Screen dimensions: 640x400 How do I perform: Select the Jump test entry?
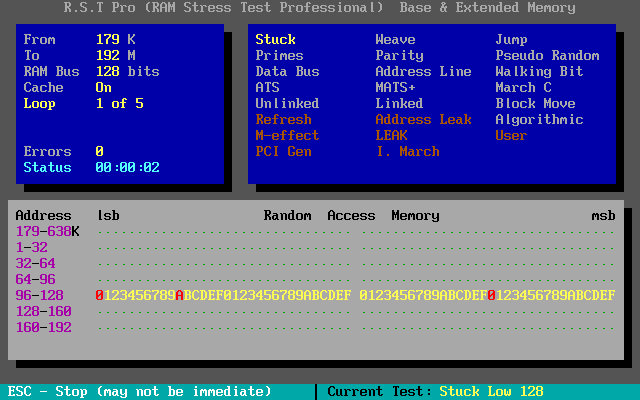pyautogui.click(x=511, y=40)
